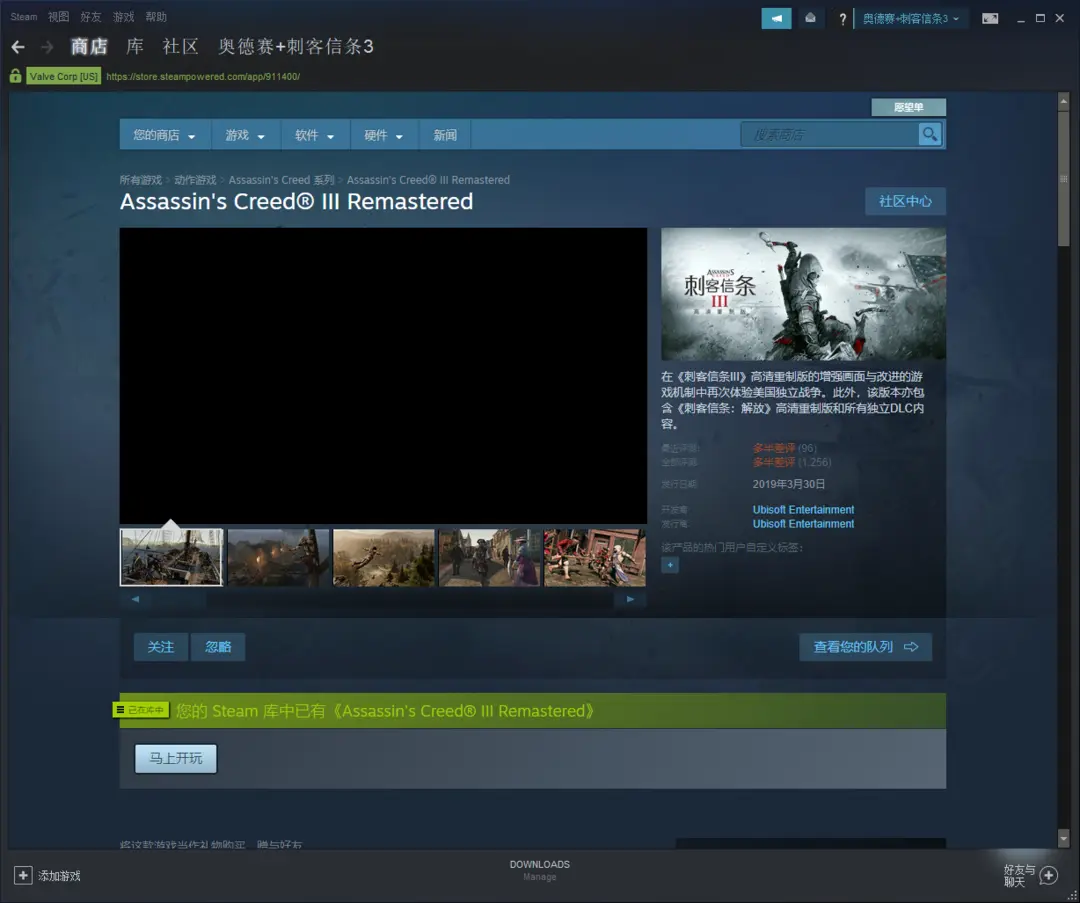Open account dropdown 奥德赛+刺客信条3

(911, 19)
